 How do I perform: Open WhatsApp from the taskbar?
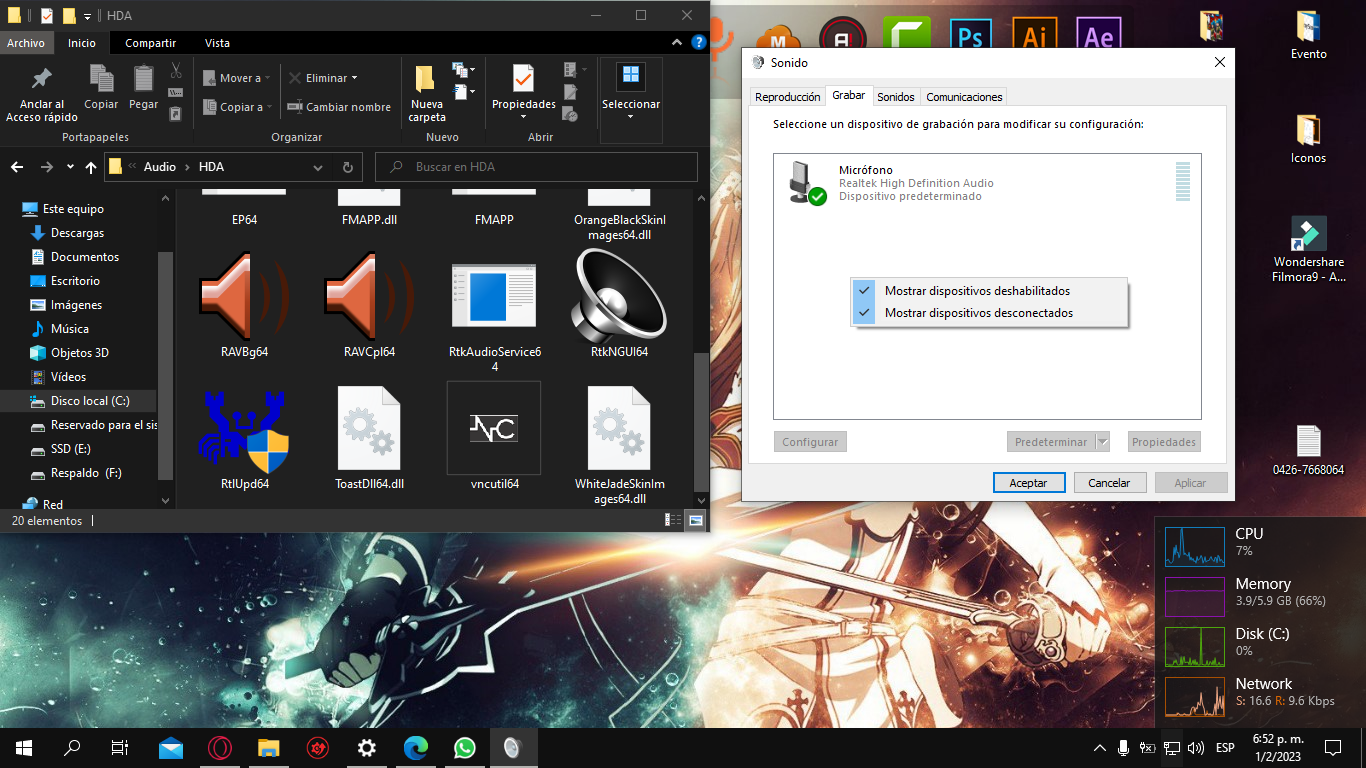[x=464, y=747]
